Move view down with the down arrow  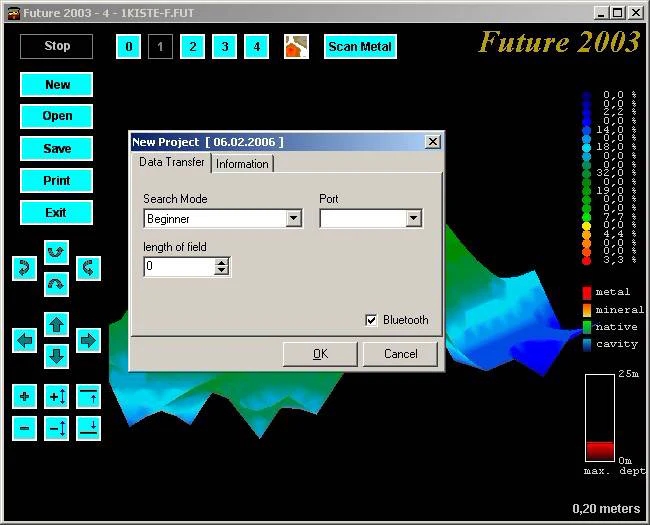[x=56, y=356]
